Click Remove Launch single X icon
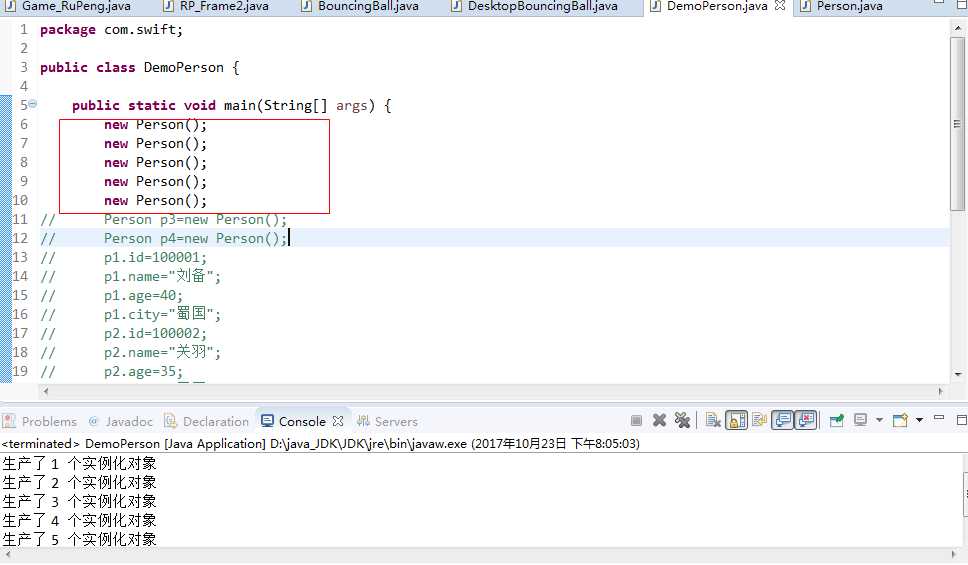 659,421
